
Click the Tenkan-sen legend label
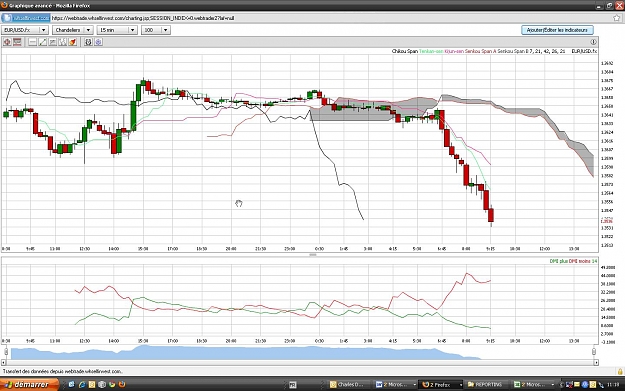(431, 51)
